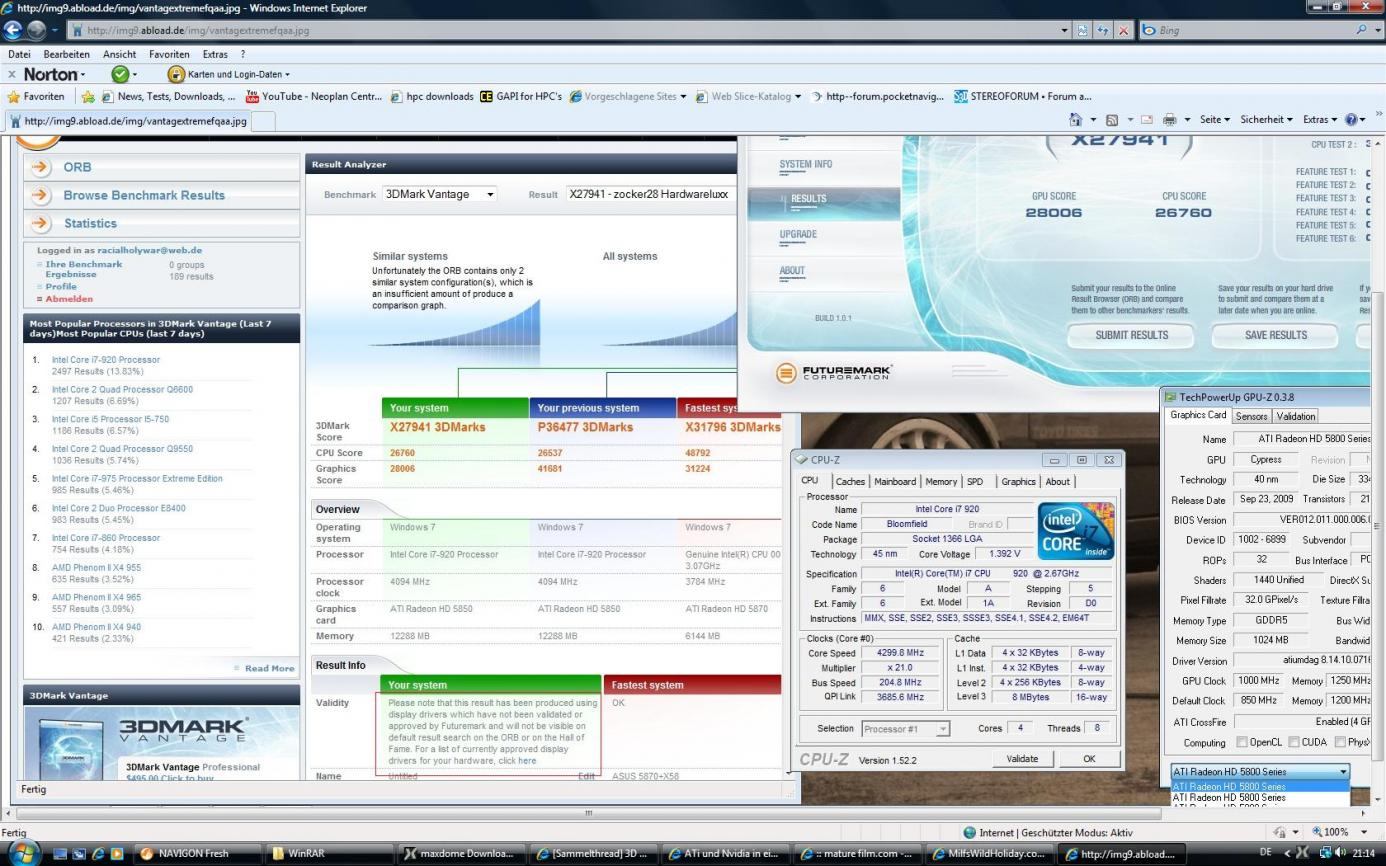Click the SYSTEM INFO item in 3DMark Vantage
This screenshot has height=866, width=1386.
tap(805, 164)
